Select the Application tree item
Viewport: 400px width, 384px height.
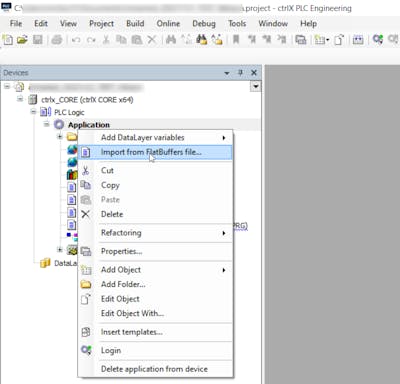(89, 125)
